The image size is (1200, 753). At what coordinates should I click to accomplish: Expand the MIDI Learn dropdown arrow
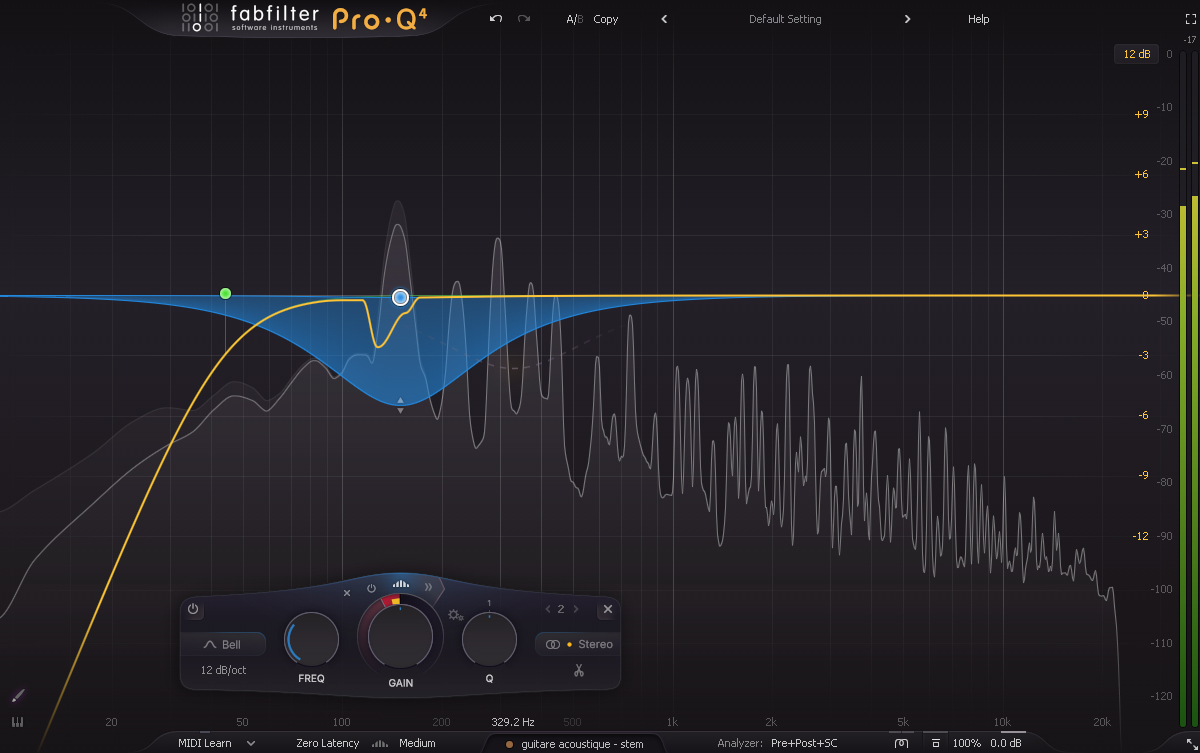pos(250,743)
